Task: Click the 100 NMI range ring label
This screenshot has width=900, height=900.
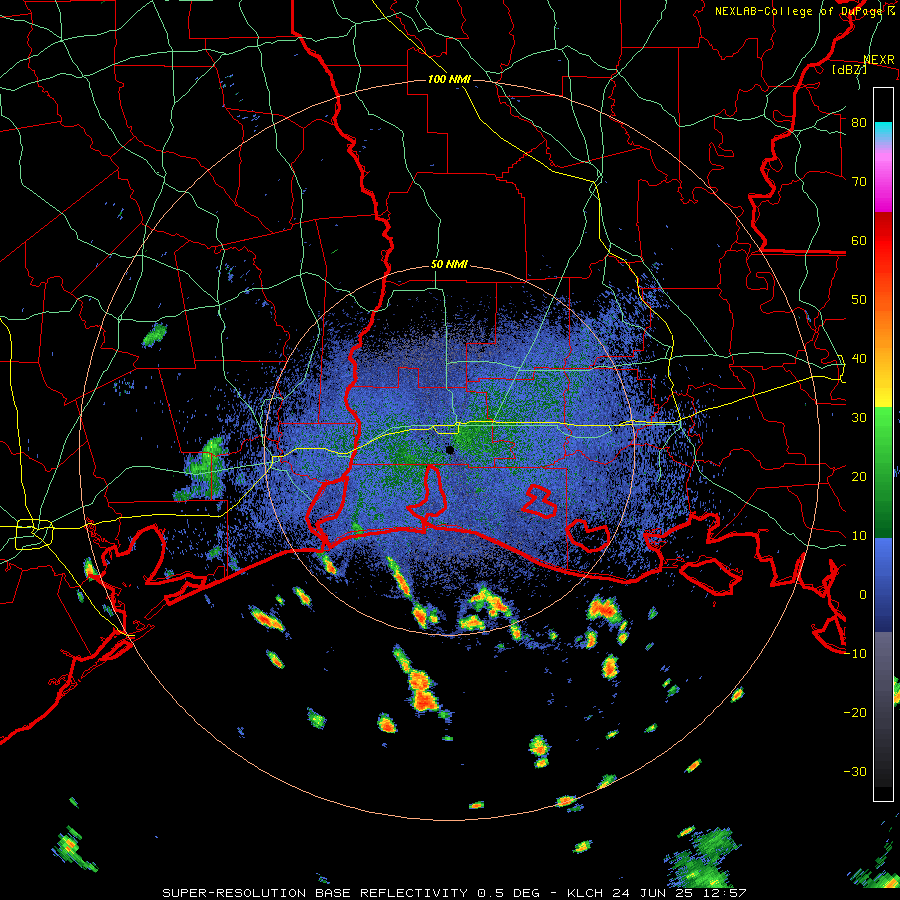Action: (x=449, y=79)
